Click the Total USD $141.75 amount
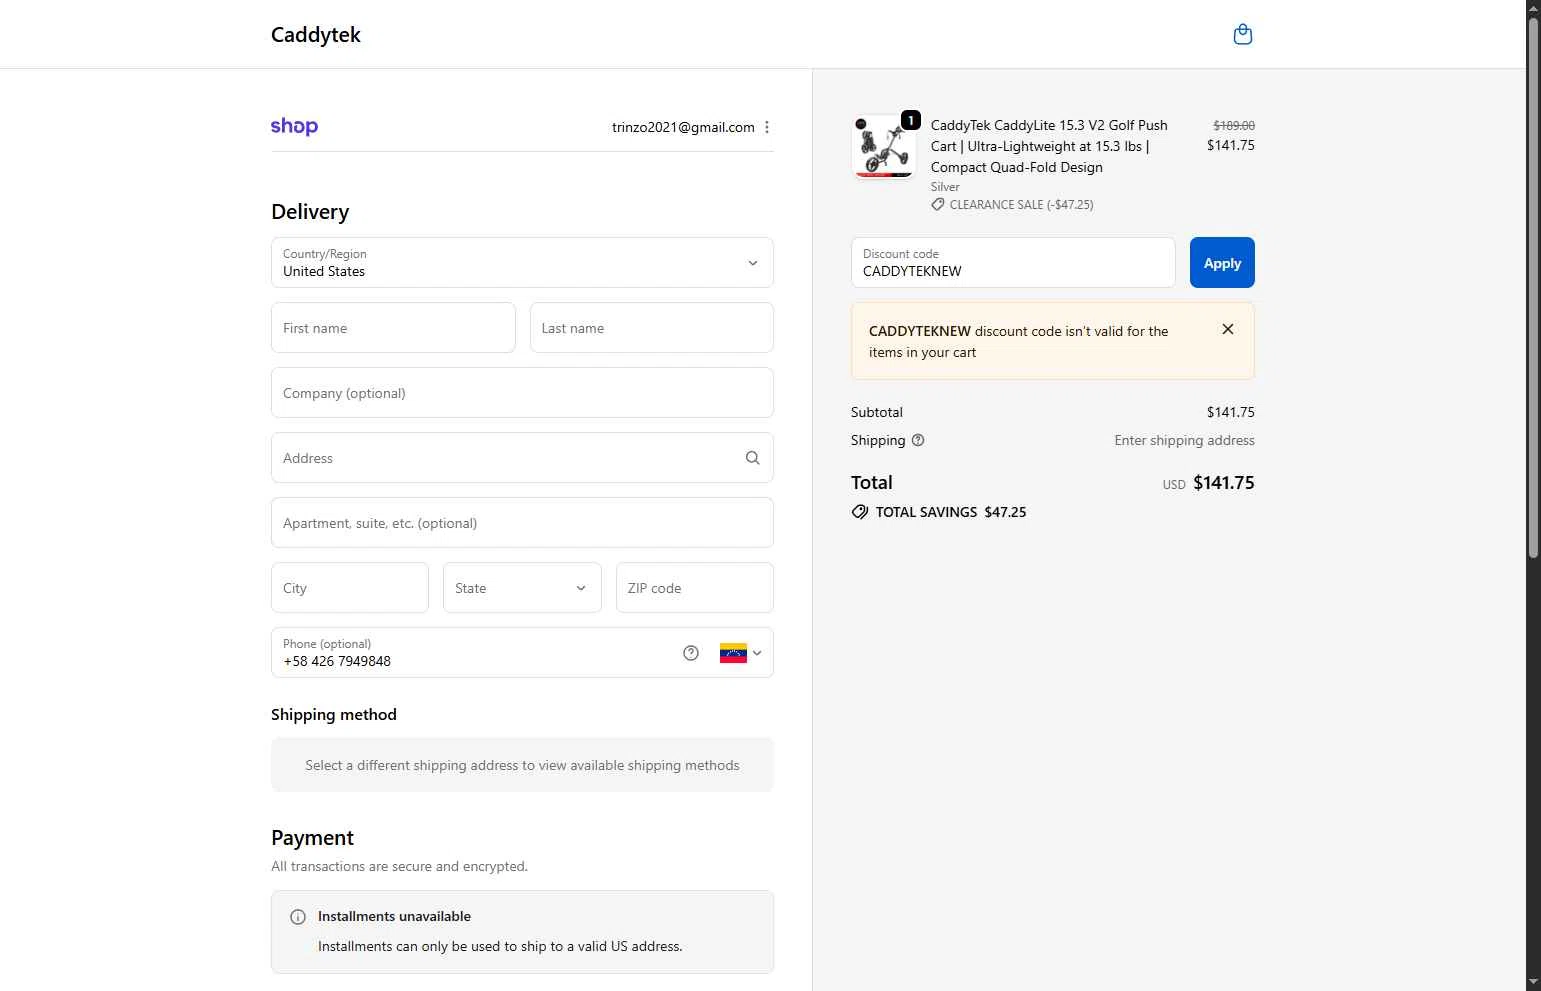The width and height of the screenshot is (1541, 991). tap(1223, 483)
